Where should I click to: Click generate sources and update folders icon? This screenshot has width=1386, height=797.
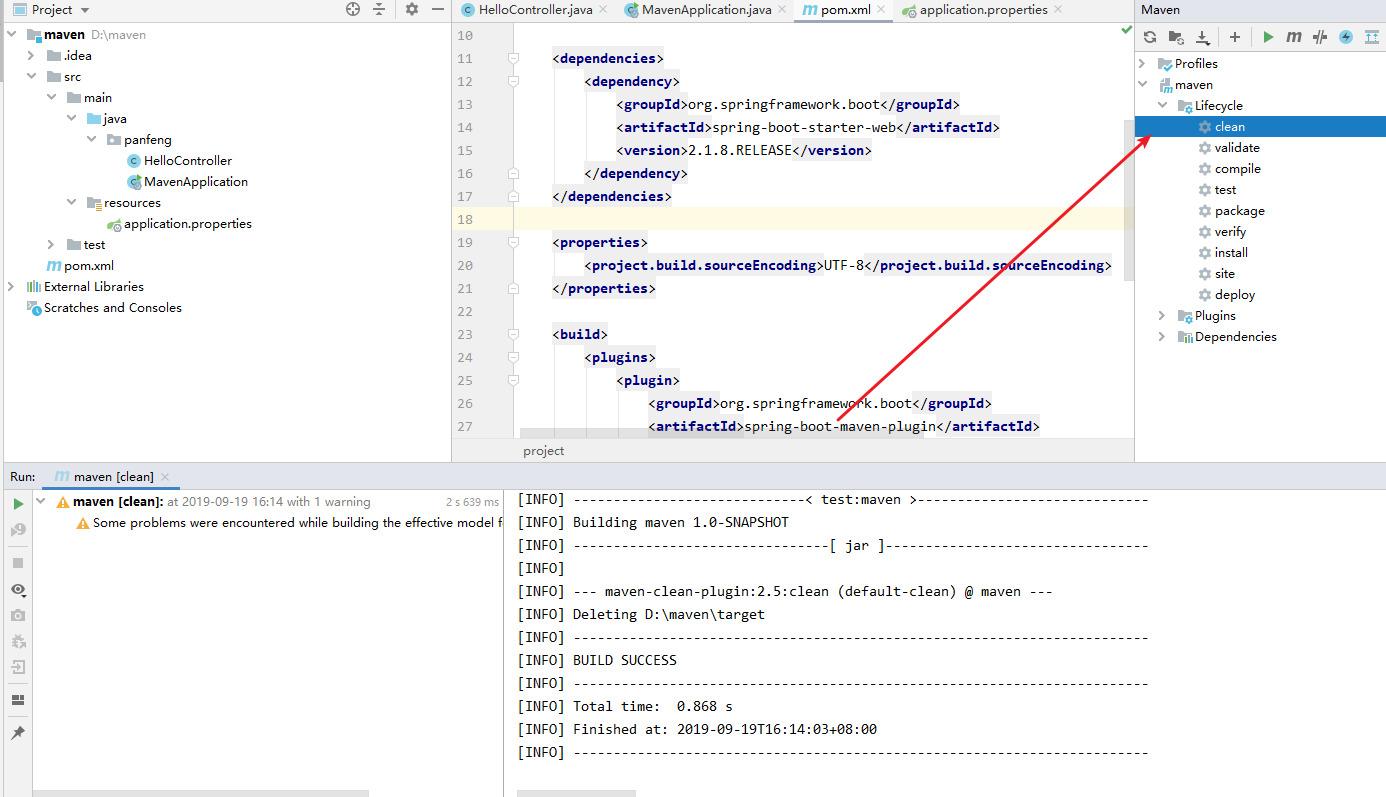pyautogui.click(x=1176, y=37)
